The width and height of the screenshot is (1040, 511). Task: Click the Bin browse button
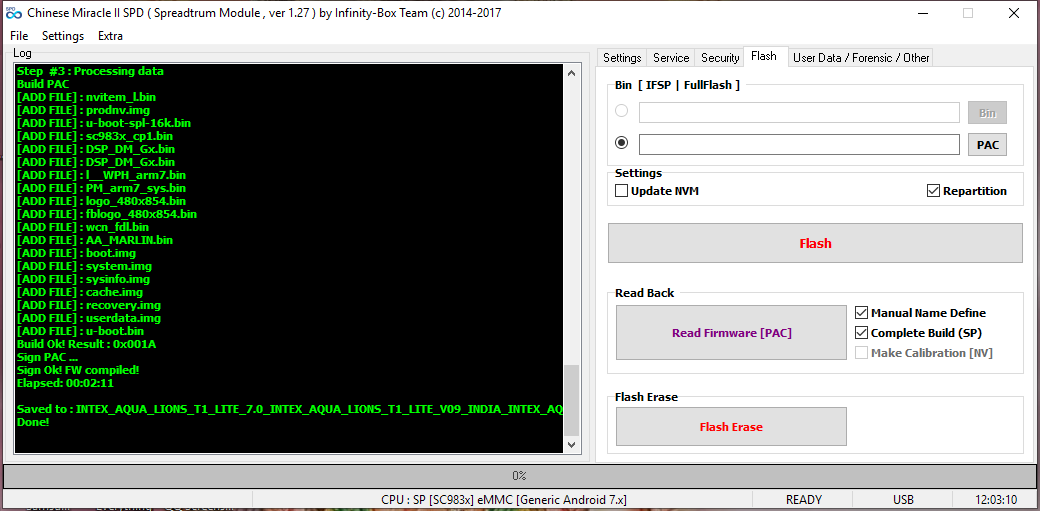tap(987, 113)
